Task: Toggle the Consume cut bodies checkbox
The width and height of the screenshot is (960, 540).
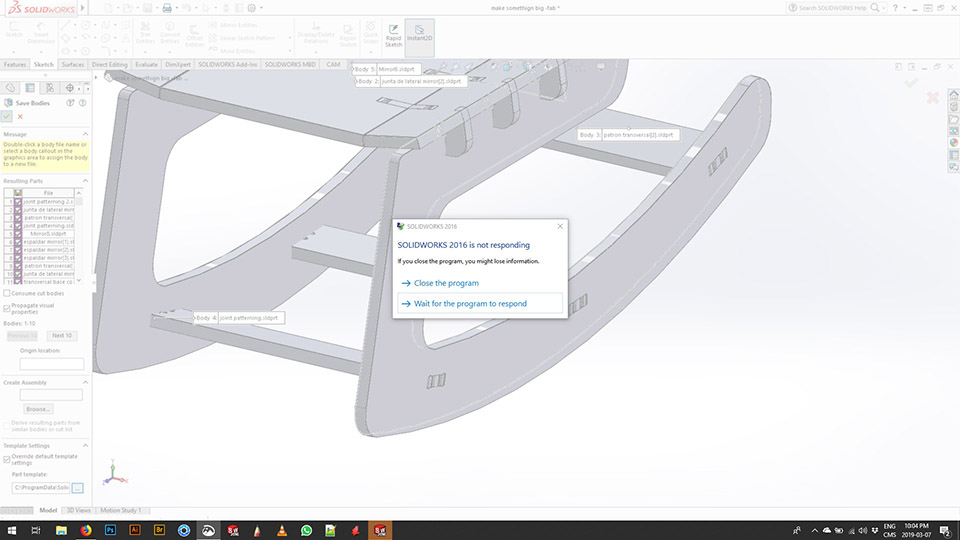Action: pos(7,293)
